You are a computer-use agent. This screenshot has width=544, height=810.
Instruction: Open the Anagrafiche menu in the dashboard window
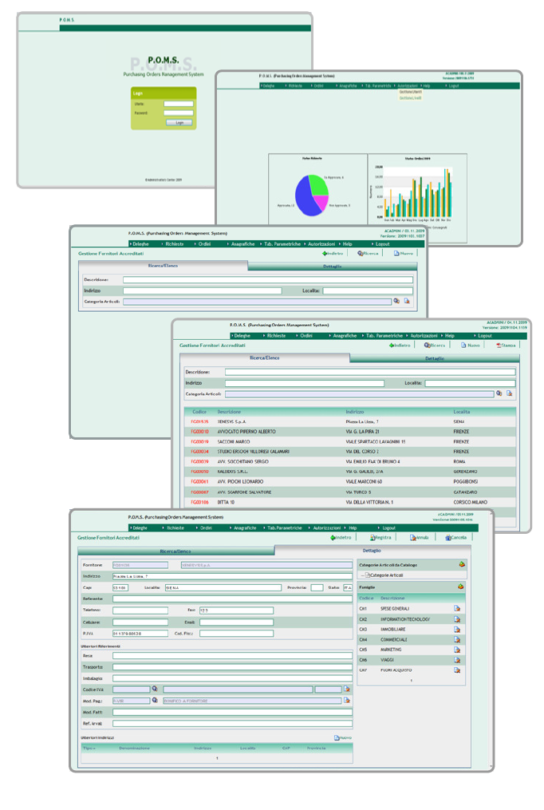[347, 86]
